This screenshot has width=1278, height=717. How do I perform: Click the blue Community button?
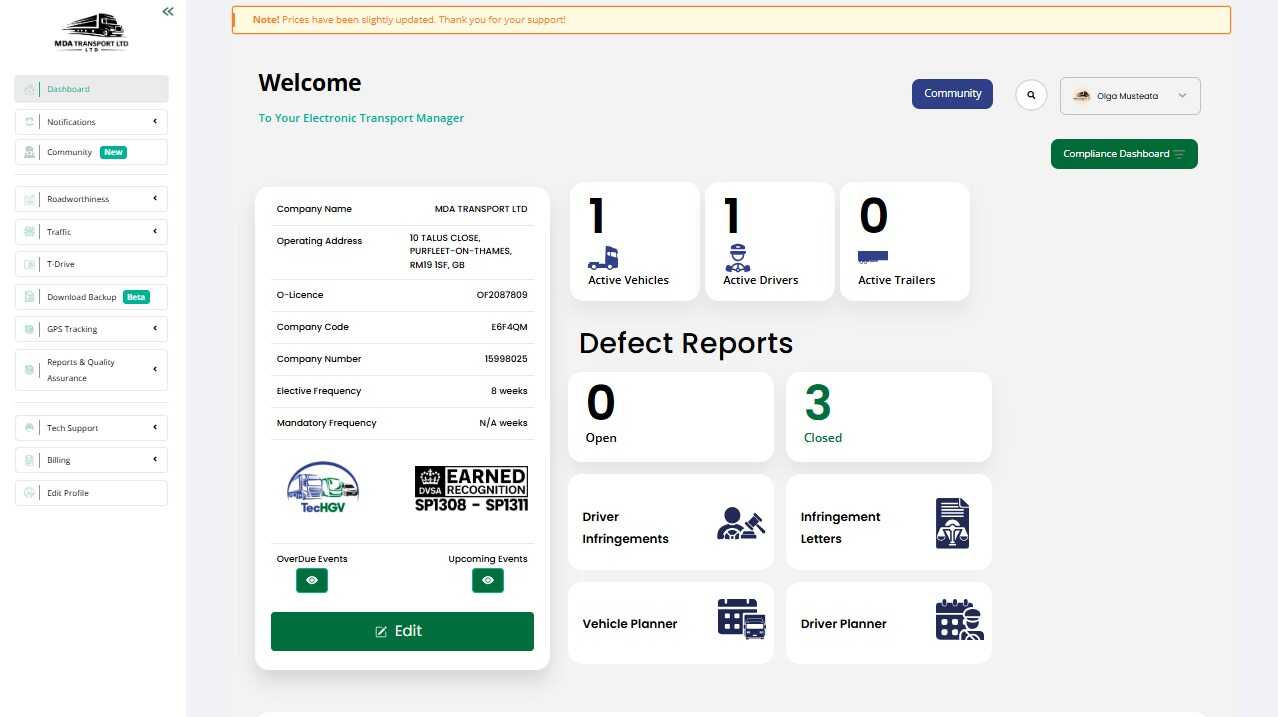[952, 94]
